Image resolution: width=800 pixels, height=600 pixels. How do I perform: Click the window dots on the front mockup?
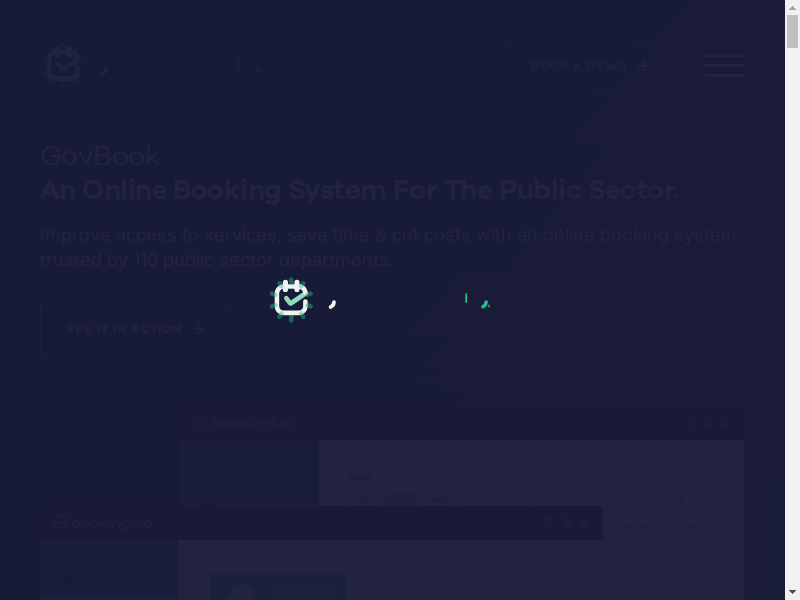point(566,522)
